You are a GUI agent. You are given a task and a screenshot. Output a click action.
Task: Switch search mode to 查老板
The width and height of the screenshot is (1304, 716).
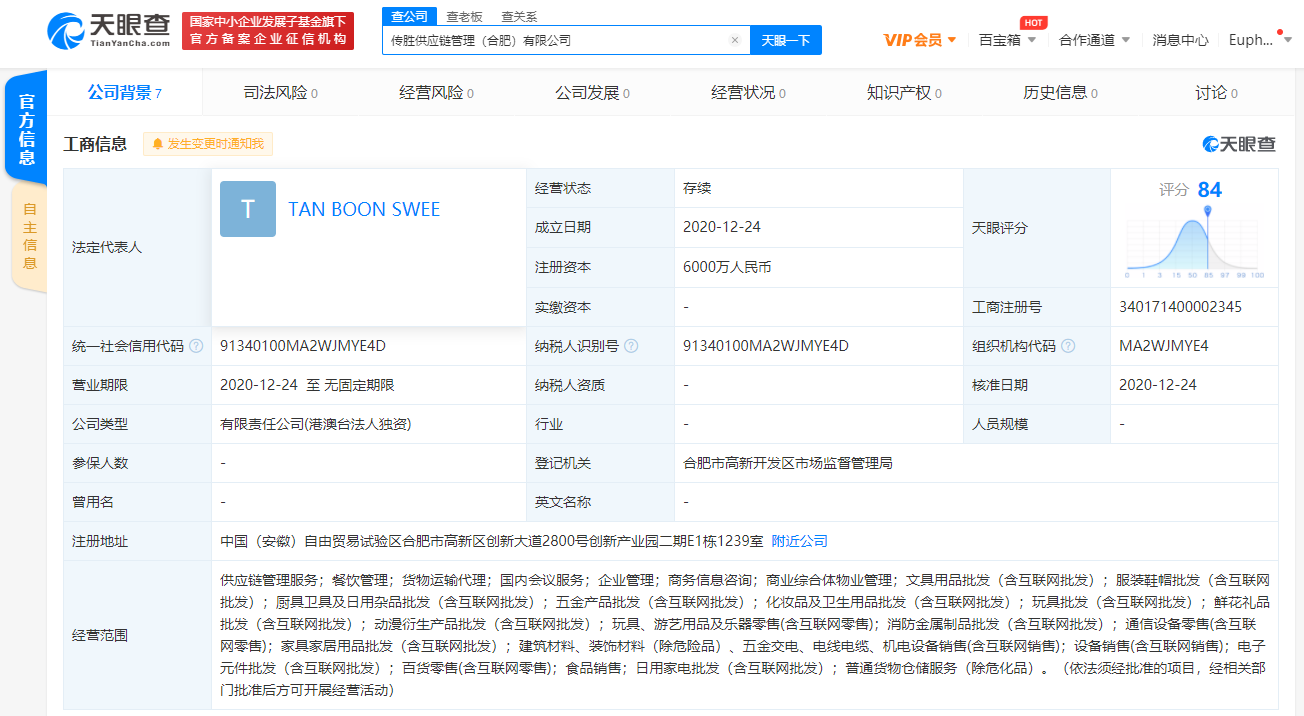click(x=464, y=16)
